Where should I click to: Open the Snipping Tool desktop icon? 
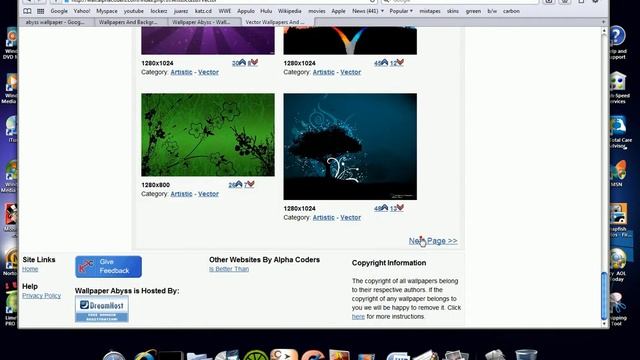pos(617,309)
